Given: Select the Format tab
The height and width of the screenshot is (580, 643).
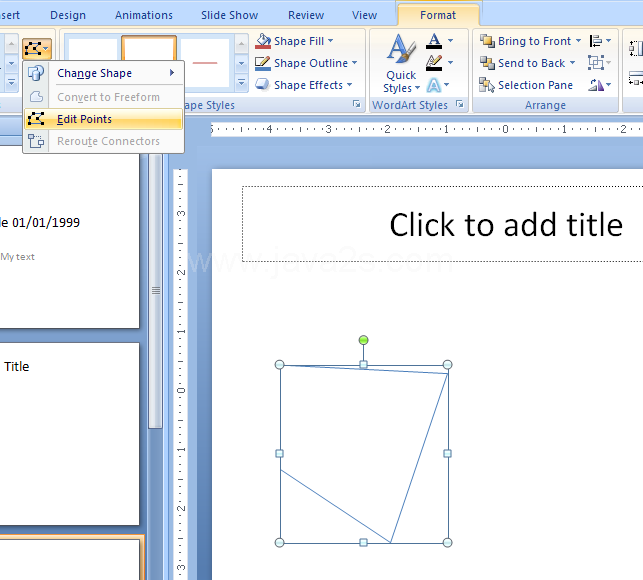Looking at the screenshot, I should pos(438,15).
